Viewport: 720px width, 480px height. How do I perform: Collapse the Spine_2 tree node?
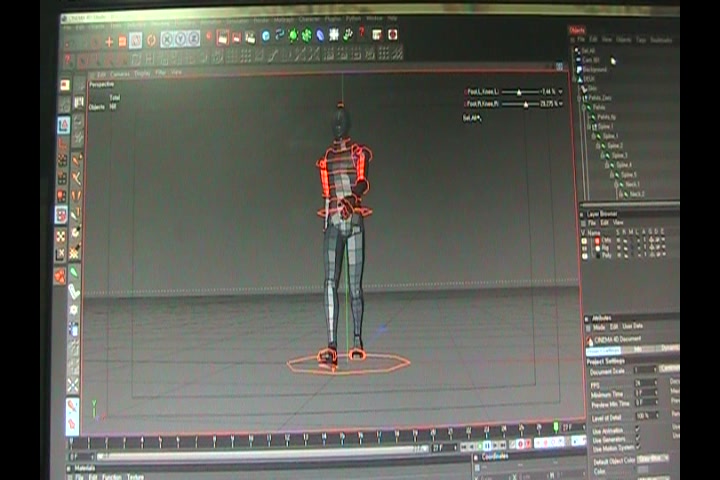tap(598, 146)
